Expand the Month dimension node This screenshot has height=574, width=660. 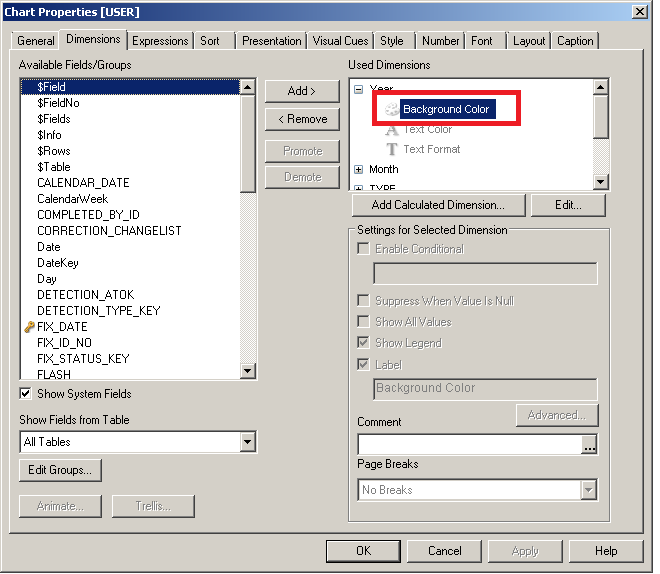[359, 170]
